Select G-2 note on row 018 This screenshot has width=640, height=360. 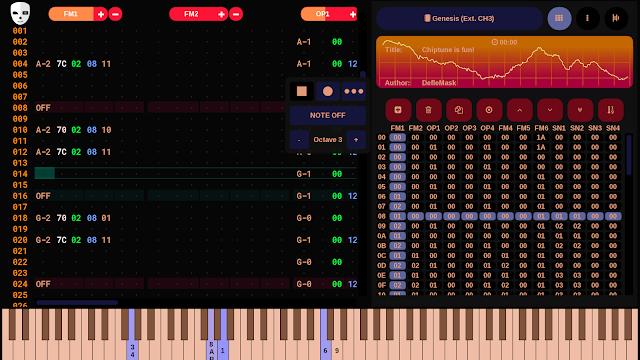click(43, 218)
